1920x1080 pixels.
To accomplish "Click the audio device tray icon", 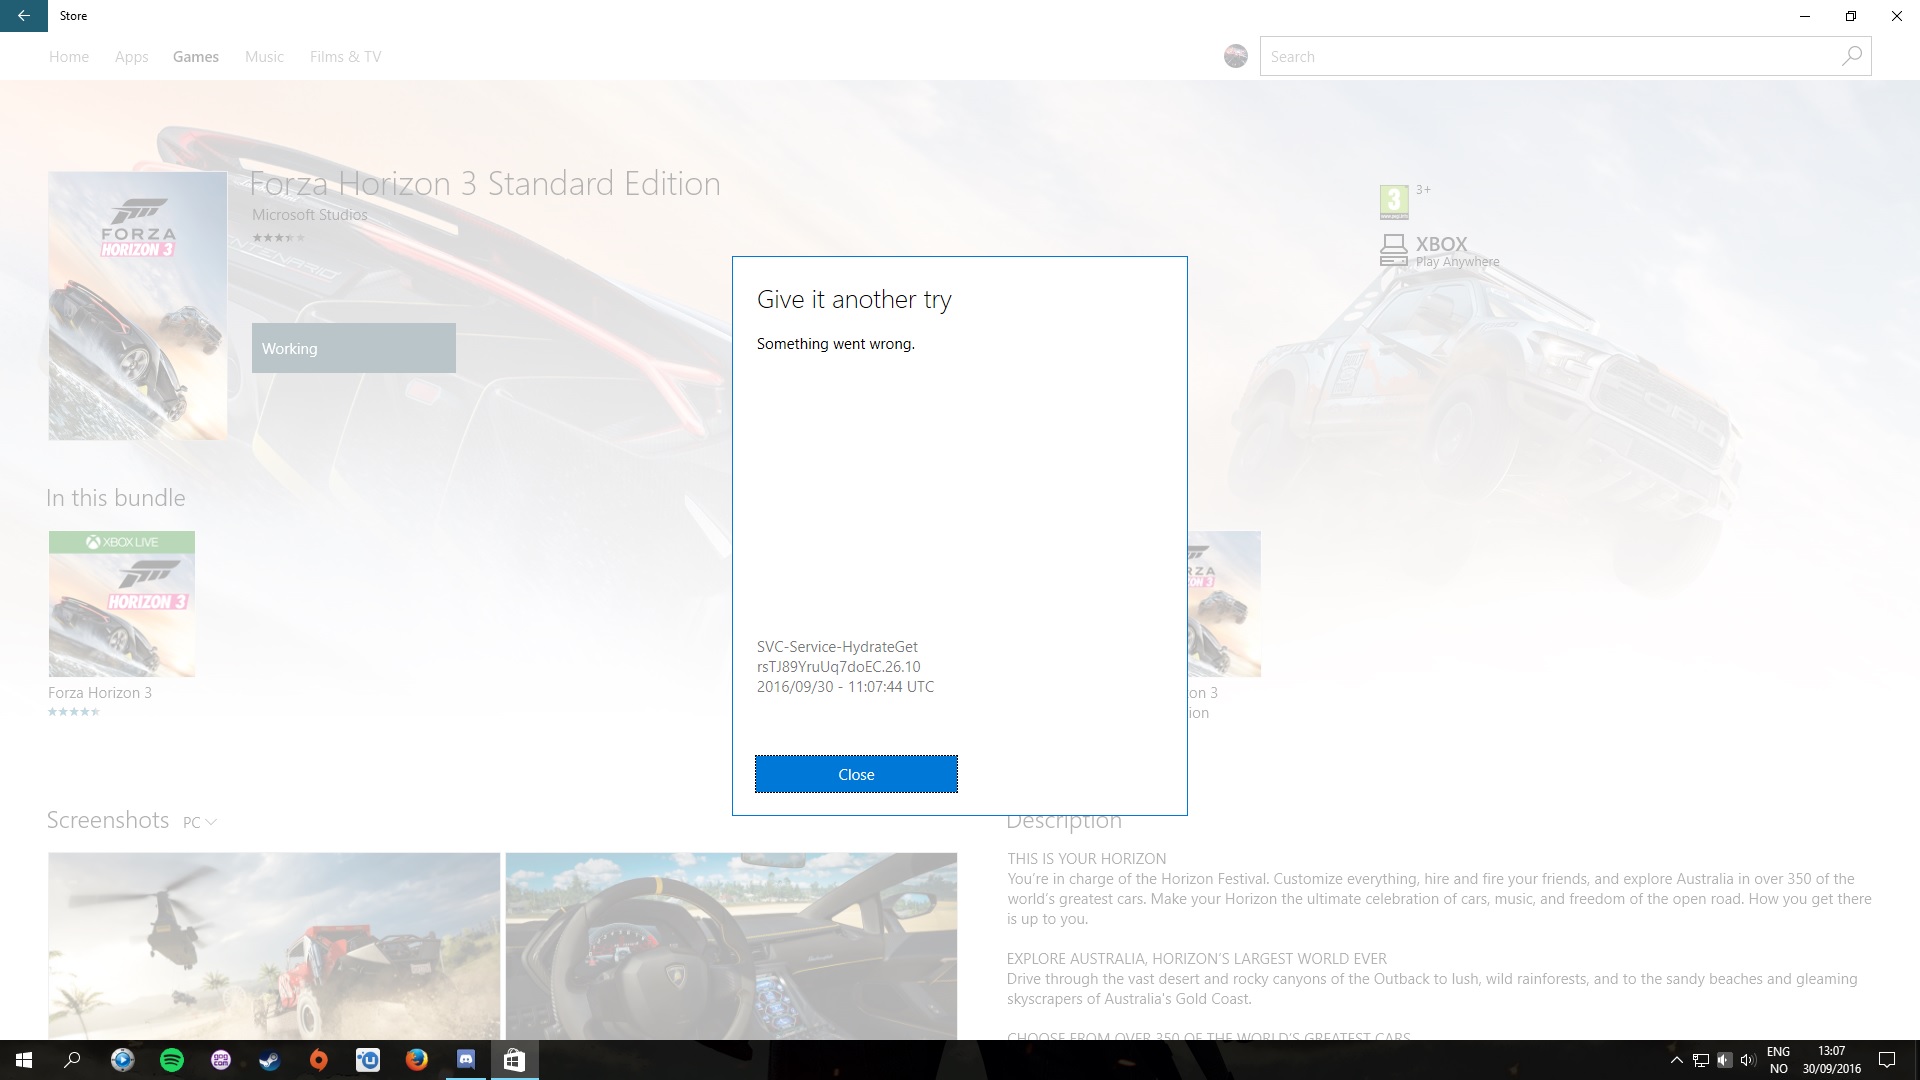I will tap(1724, 1060).
